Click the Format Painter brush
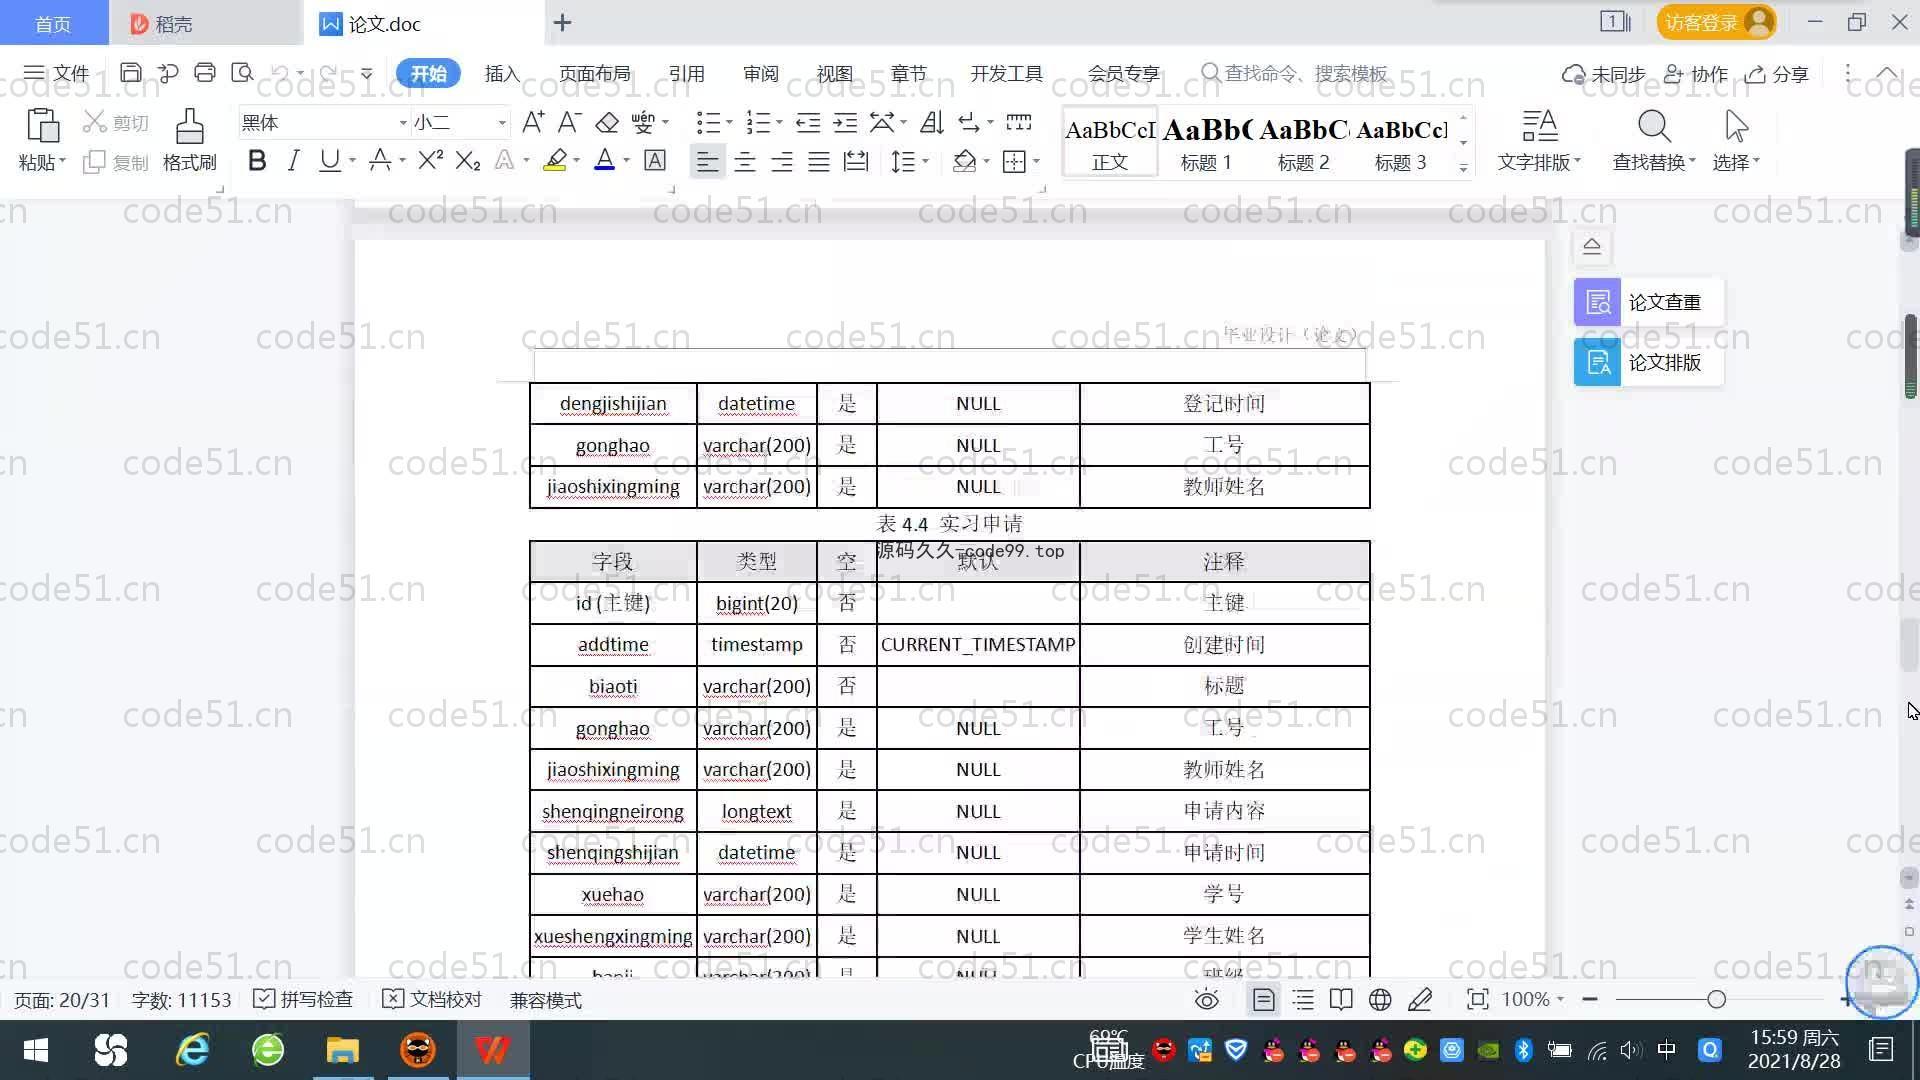This screenshot has width=1920, height=1080. pos(189,127)
